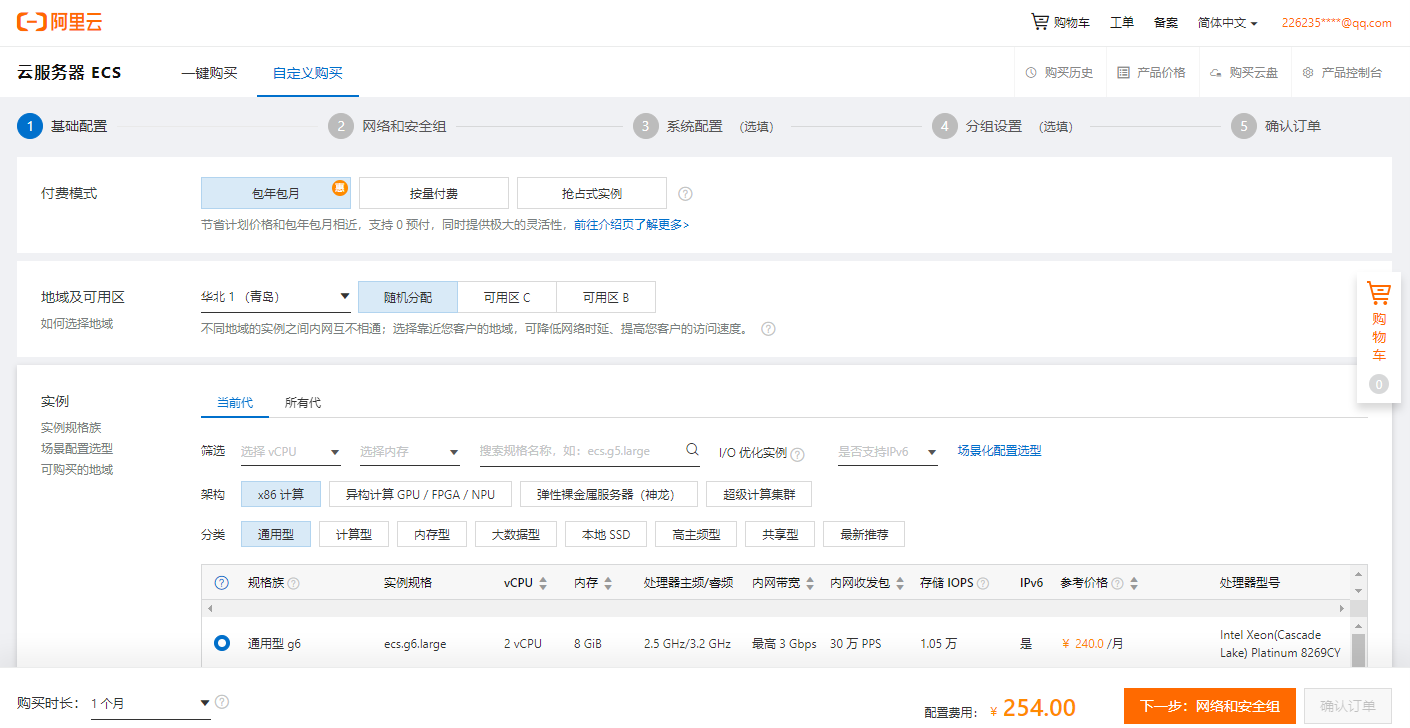Click 工单 in top header

pos(1122,22)
